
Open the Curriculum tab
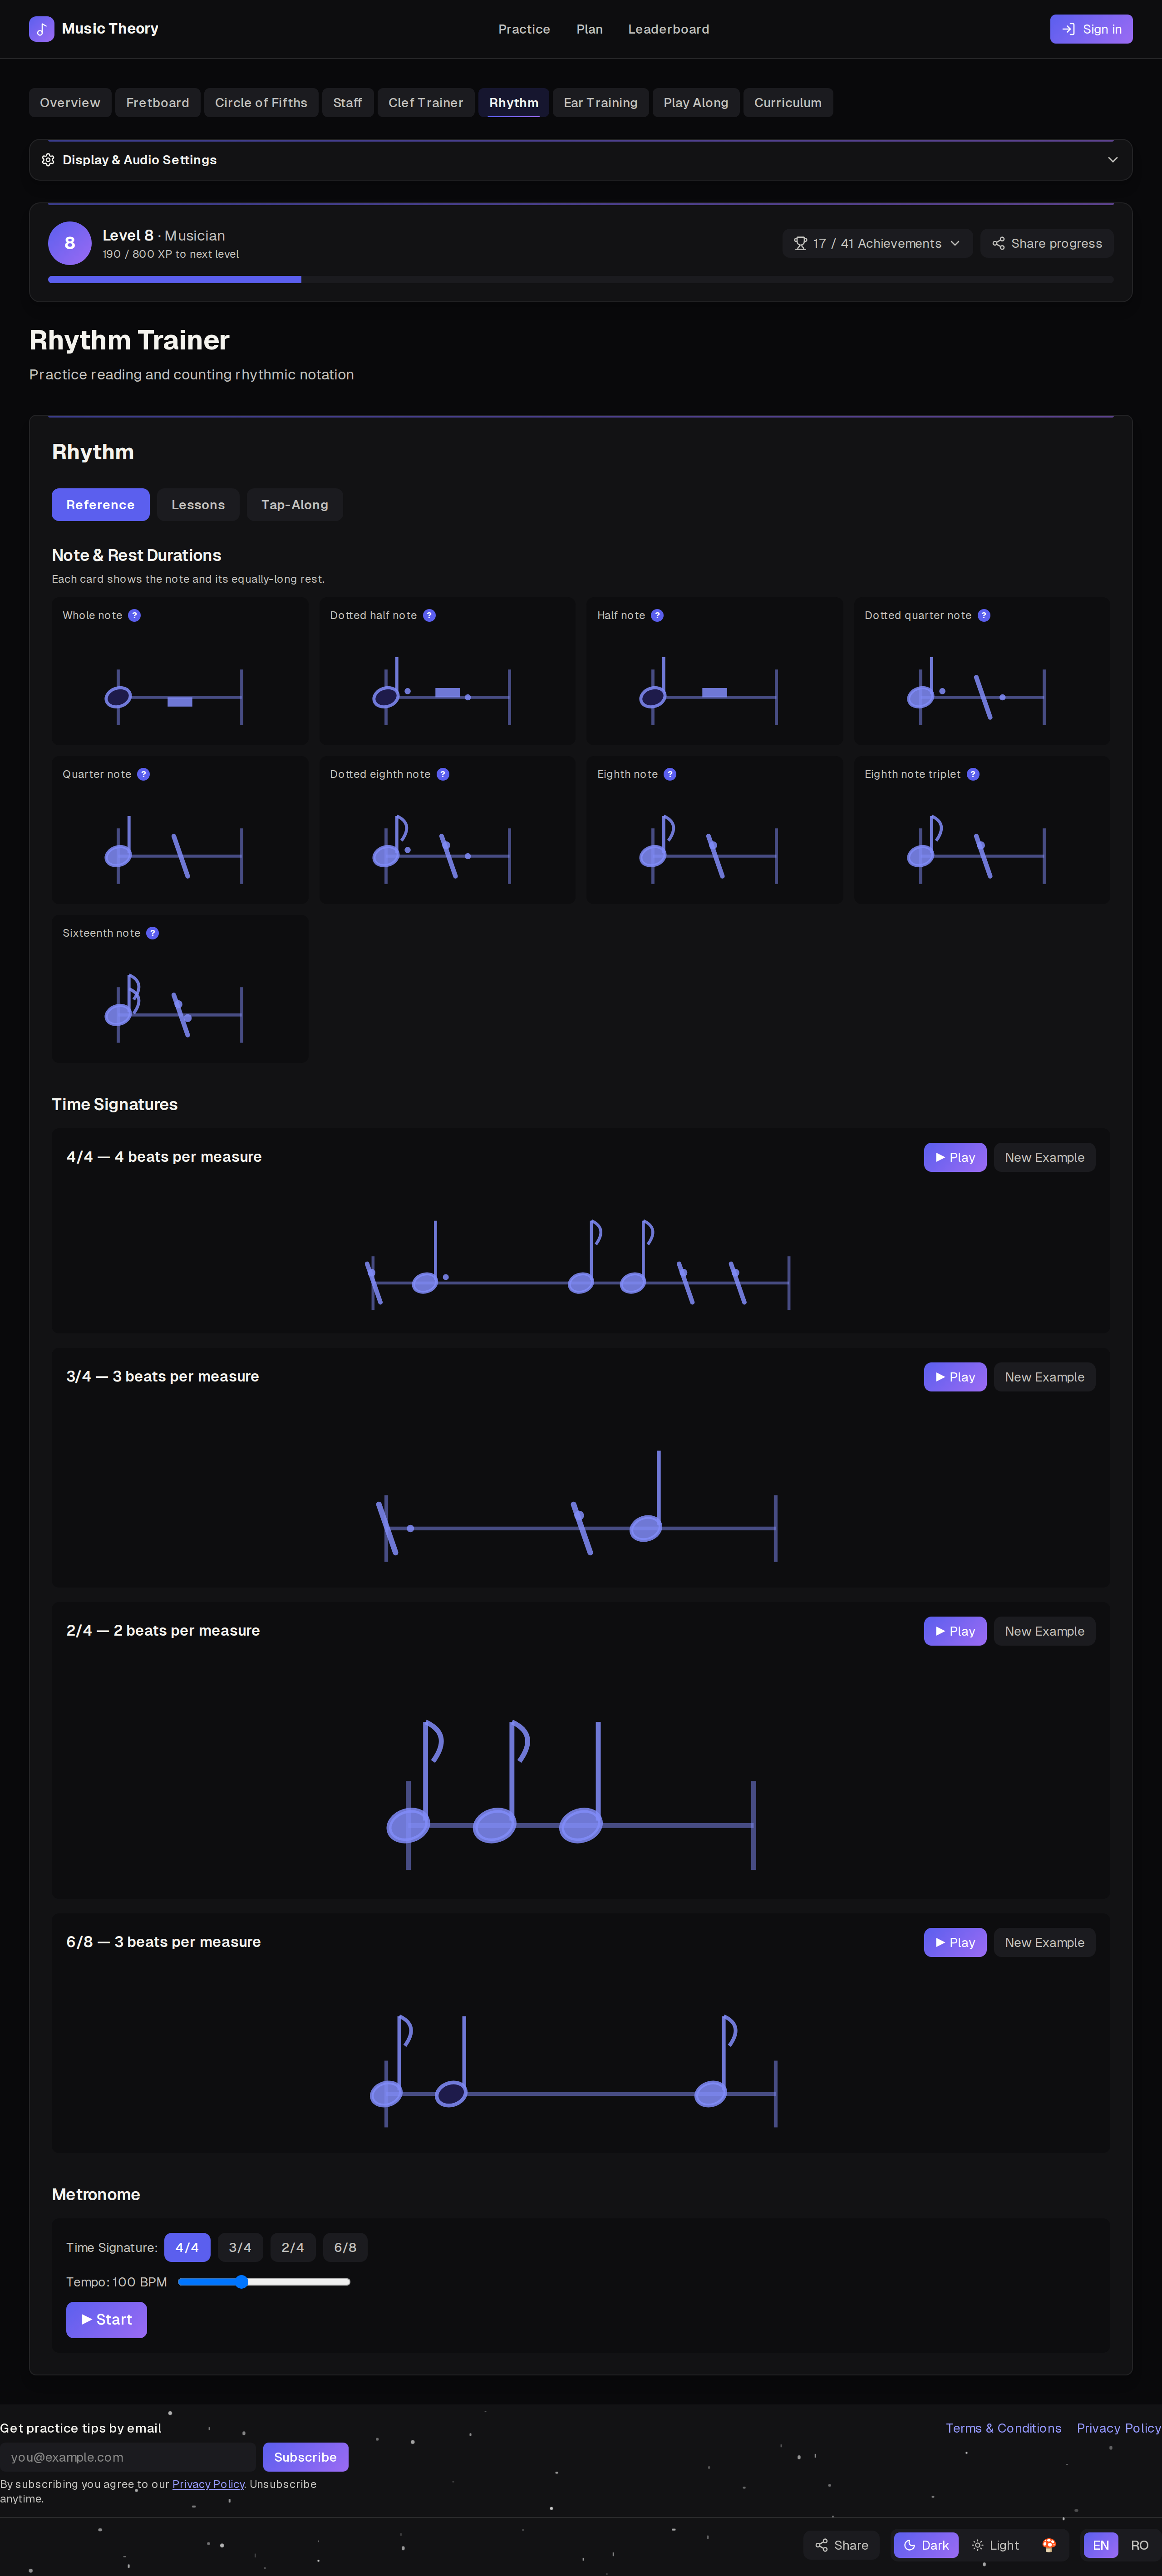click(788, 103)
